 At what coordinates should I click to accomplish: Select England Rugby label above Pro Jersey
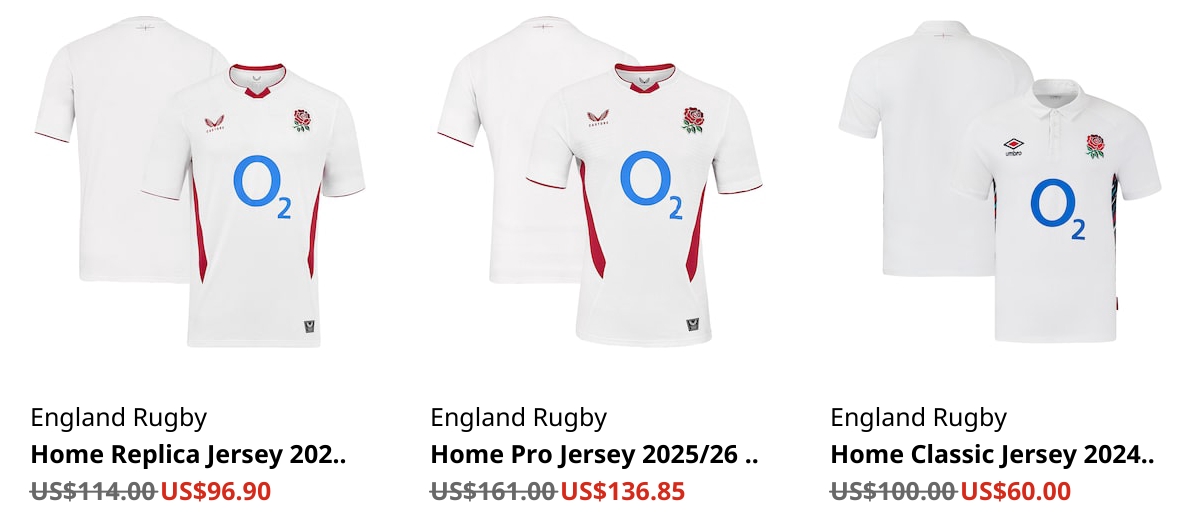519,418
